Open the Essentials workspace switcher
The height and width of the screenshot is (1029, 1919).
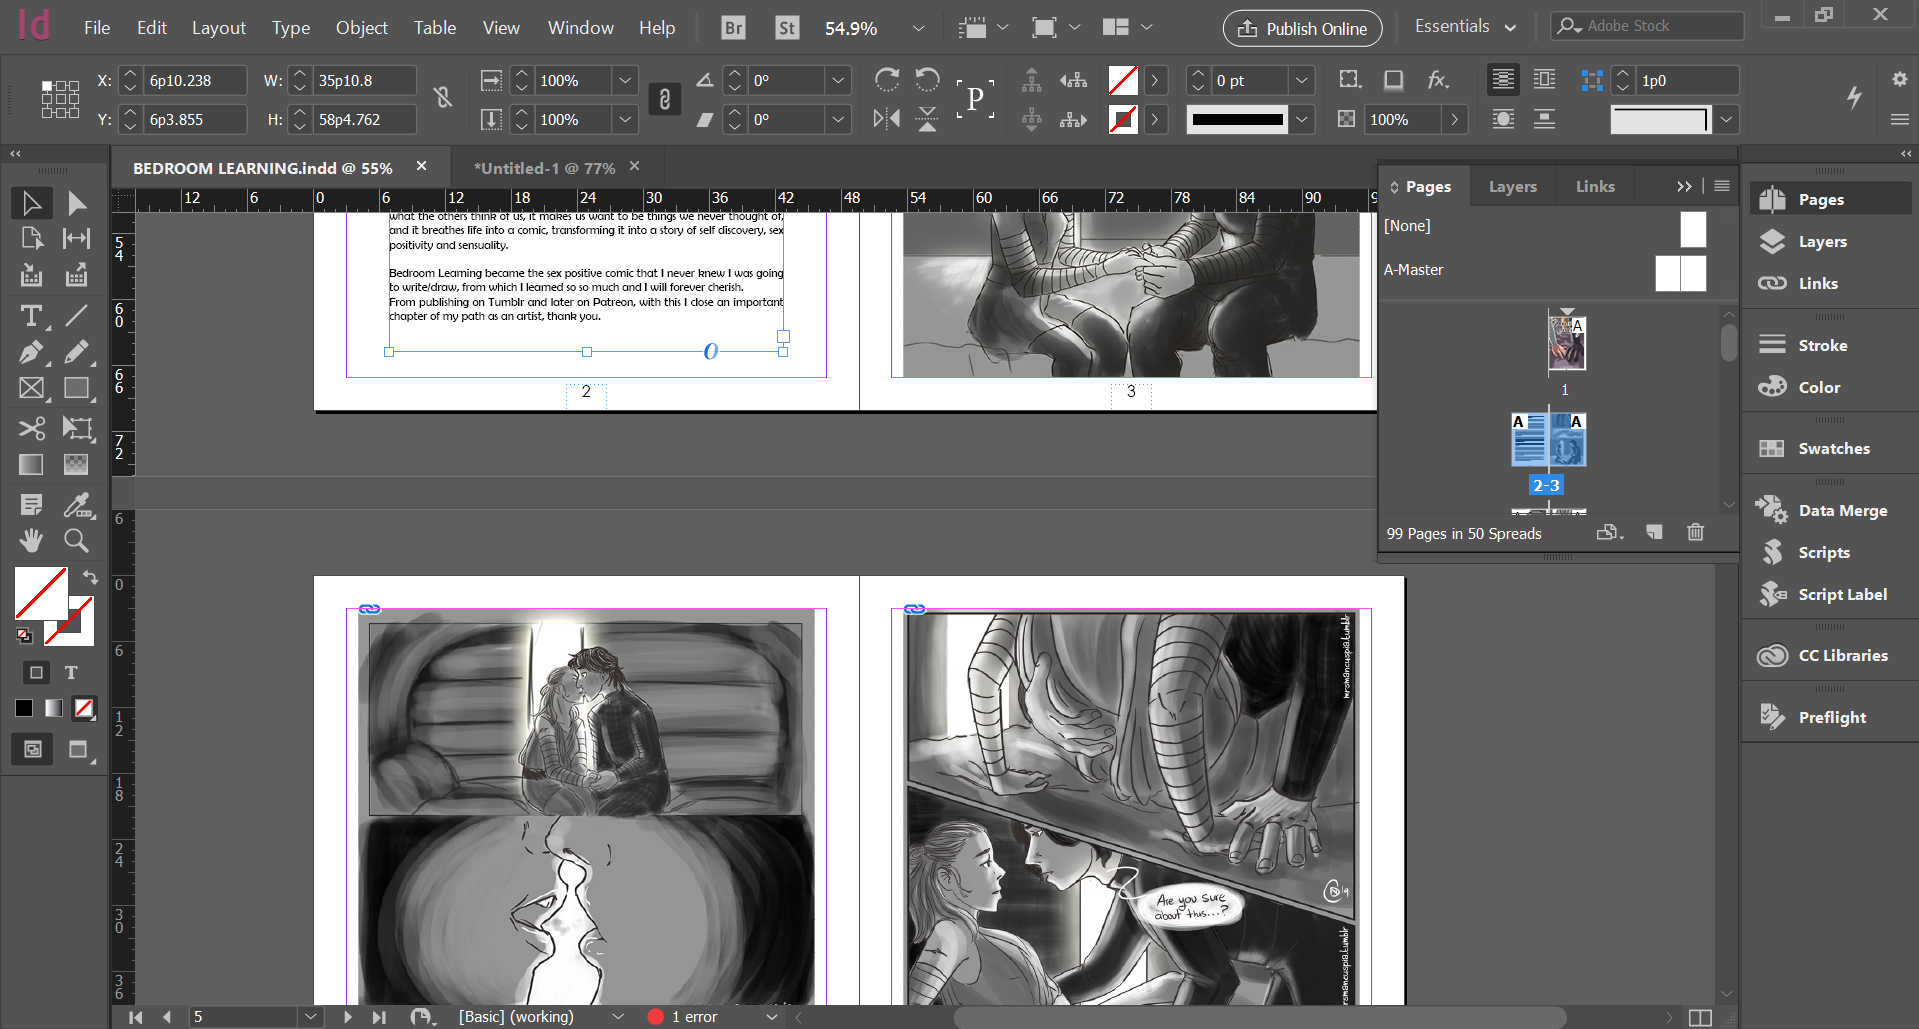[x=1465, y=27]
